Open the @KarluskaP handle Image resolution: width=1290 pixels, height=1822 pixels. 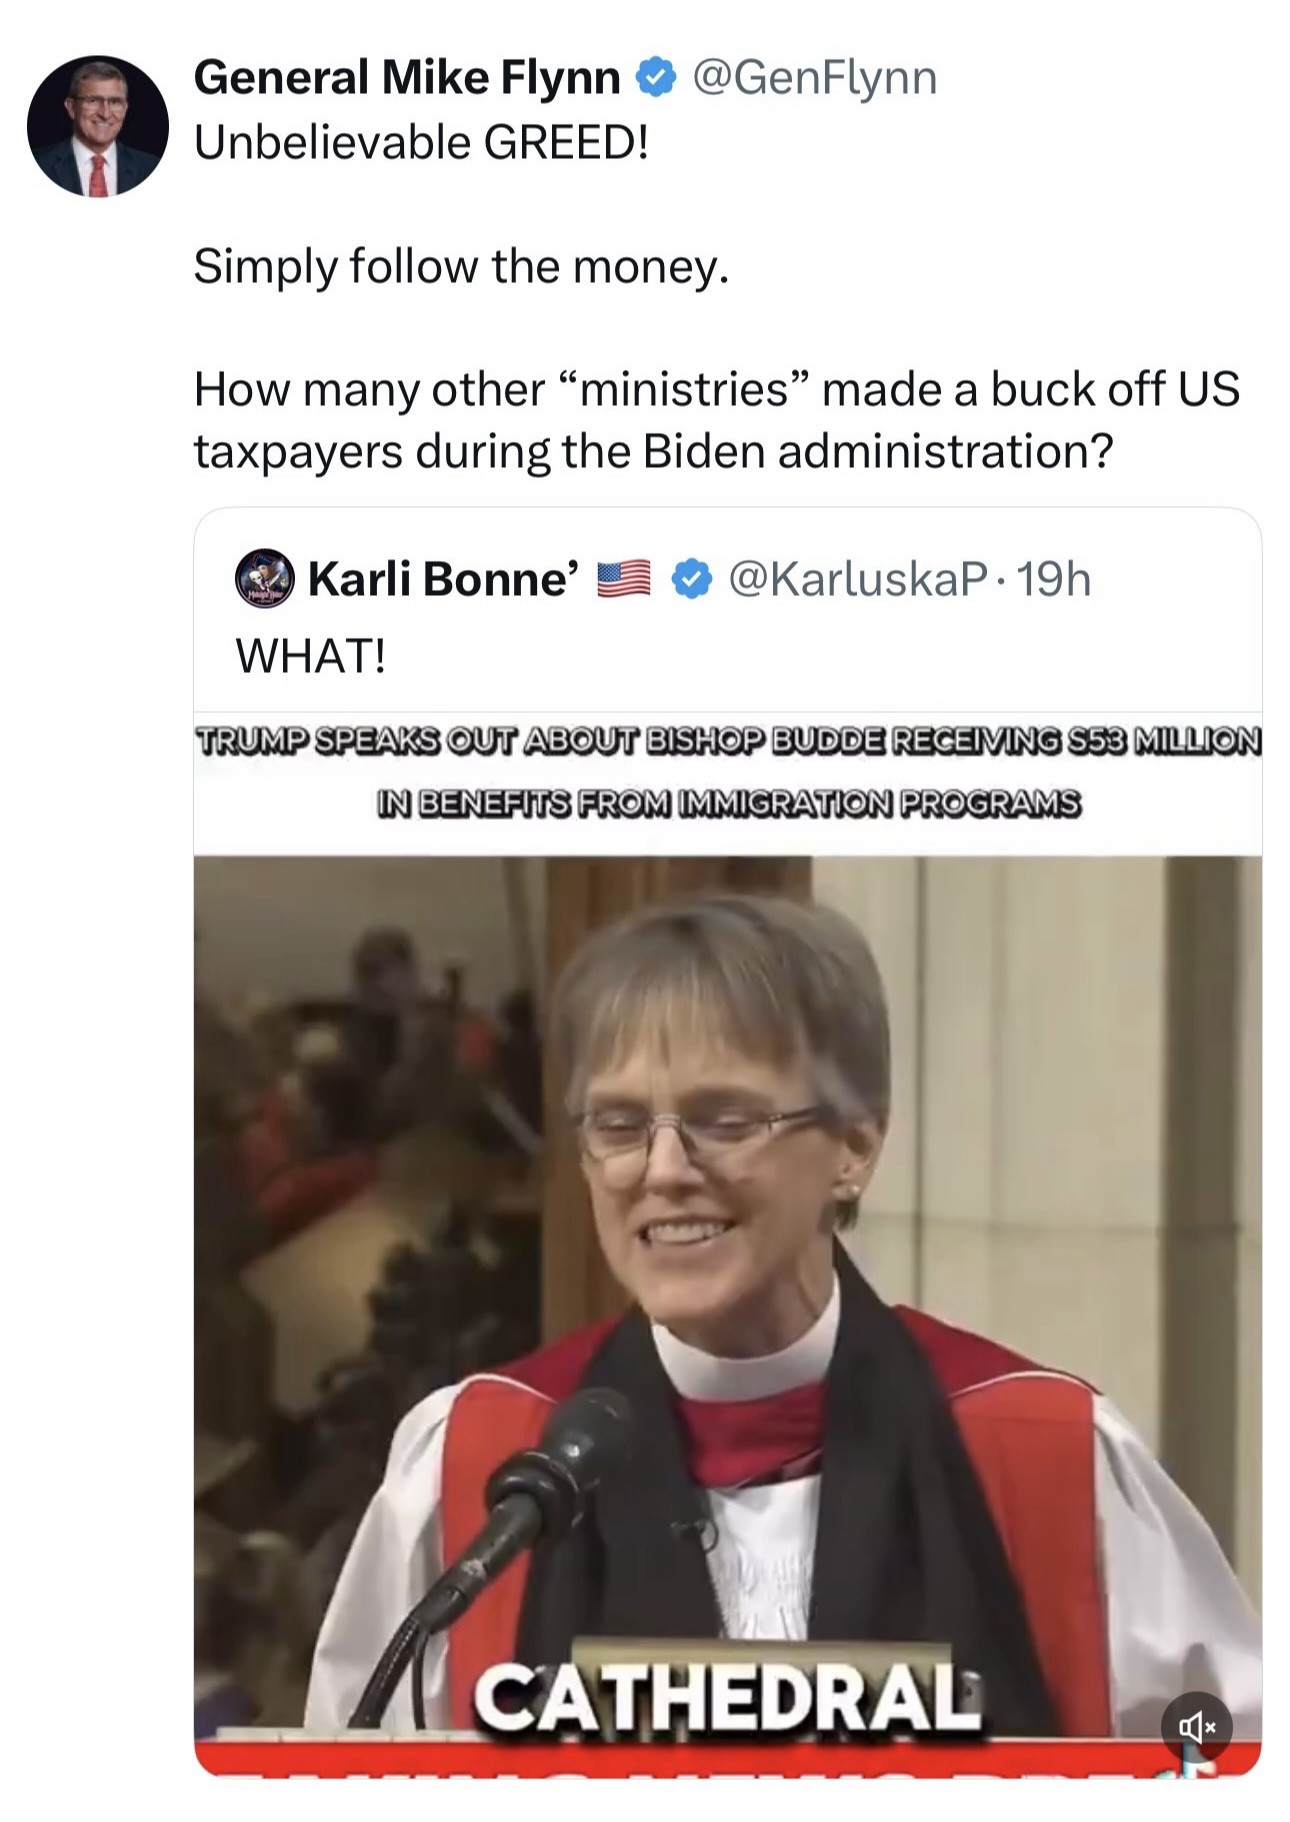coord(858,579)
